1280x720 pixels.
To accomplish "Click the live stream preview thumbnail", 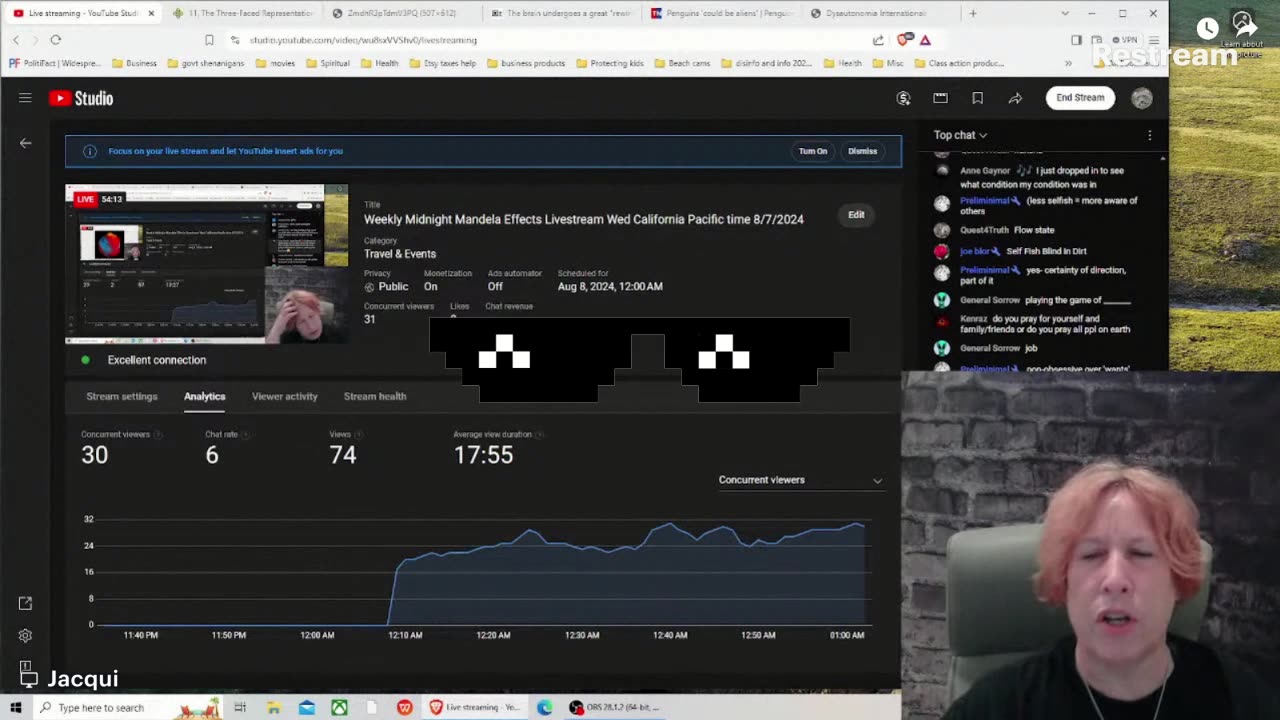I will (207, 264).
